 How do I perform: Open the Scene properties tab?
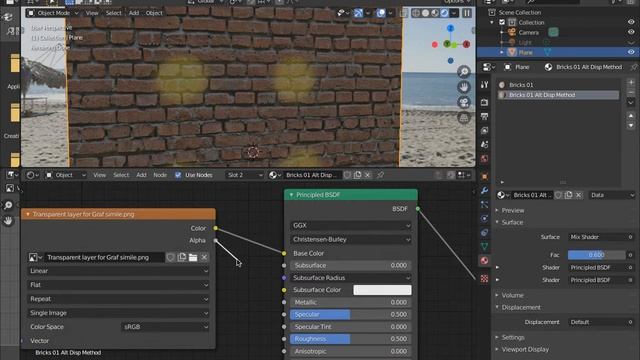(x=484, y=144)
